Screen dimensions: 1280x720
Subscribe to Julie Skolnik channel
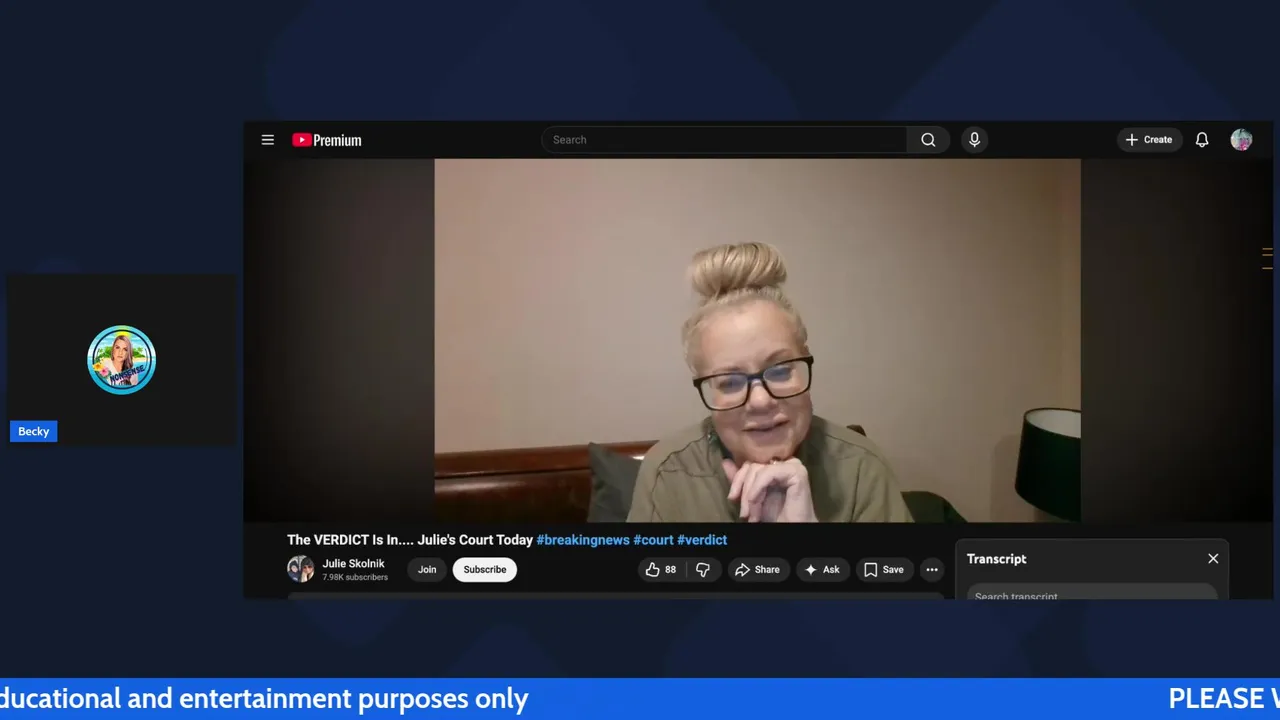coord(485,570)
